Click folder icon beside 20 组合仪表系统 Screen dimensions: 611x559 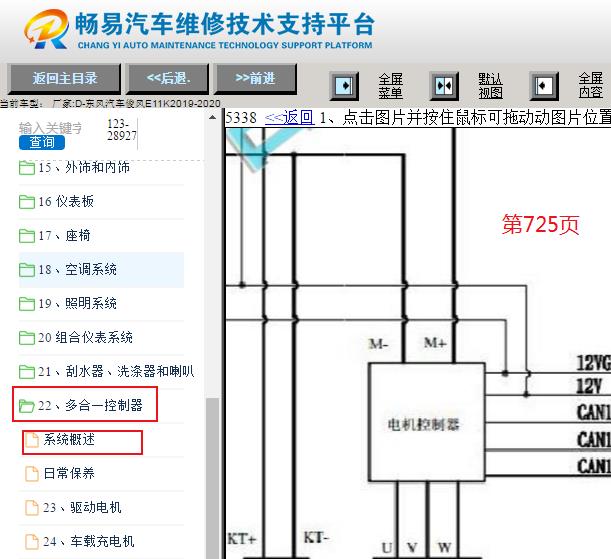pos(26,338)
